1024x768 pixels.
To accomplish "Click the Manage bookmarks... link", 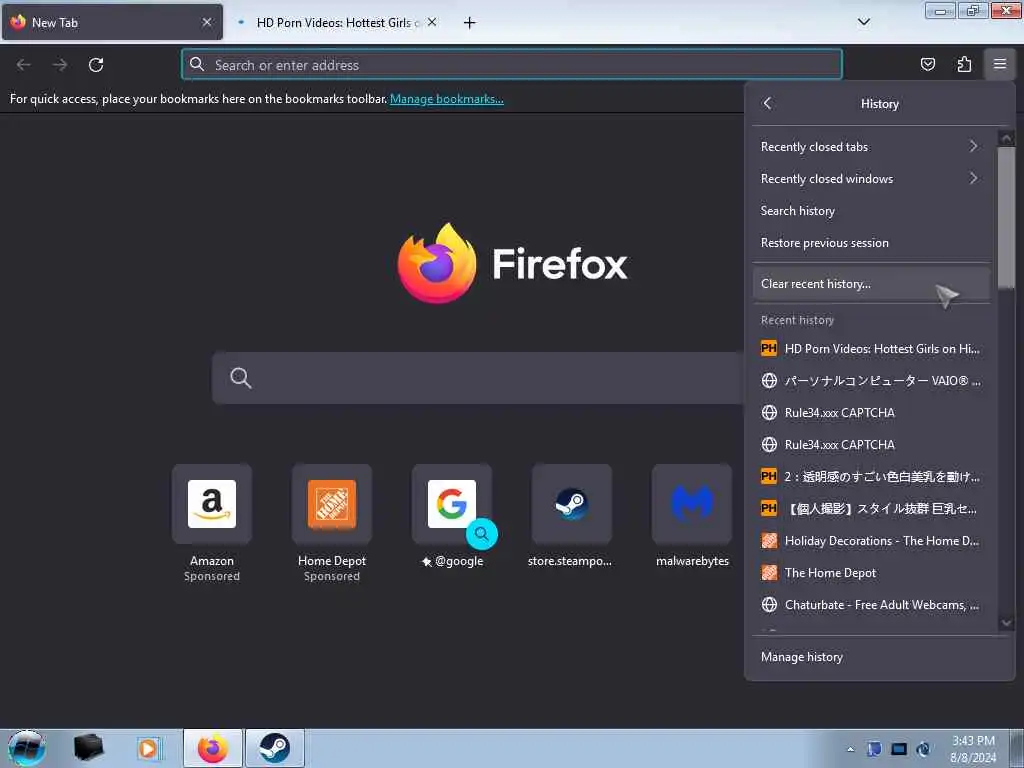I will click(x=447, y=99).
